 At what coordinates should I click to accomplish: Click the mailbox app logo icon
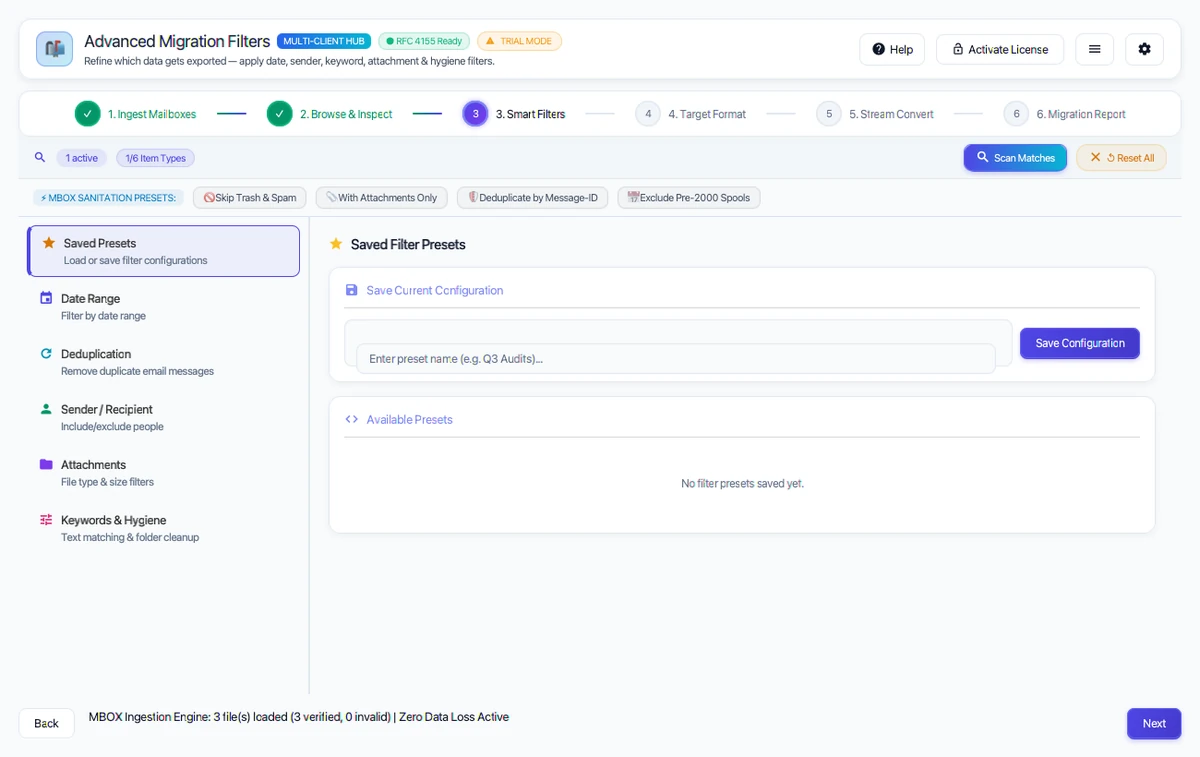pos(54,49)
